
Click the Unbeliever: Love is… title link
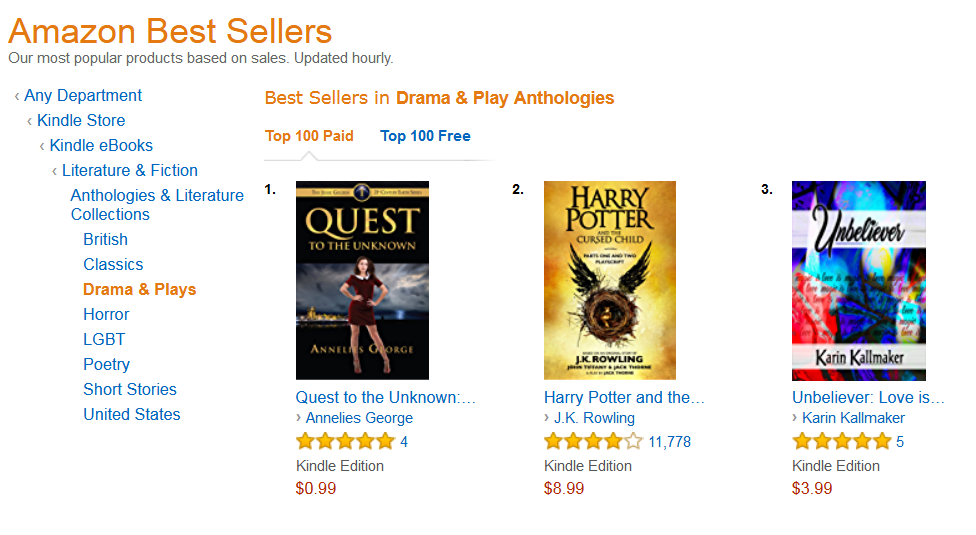tap(868, 398)
